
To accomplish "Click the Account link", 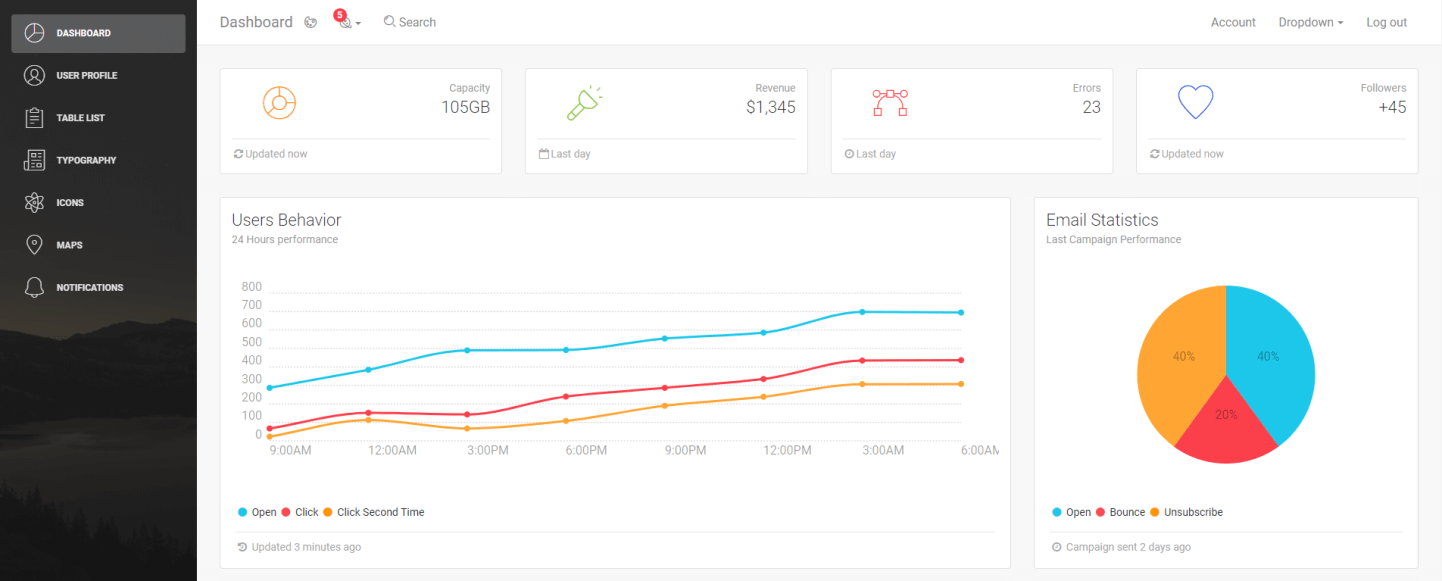I will pos(1233,22).
